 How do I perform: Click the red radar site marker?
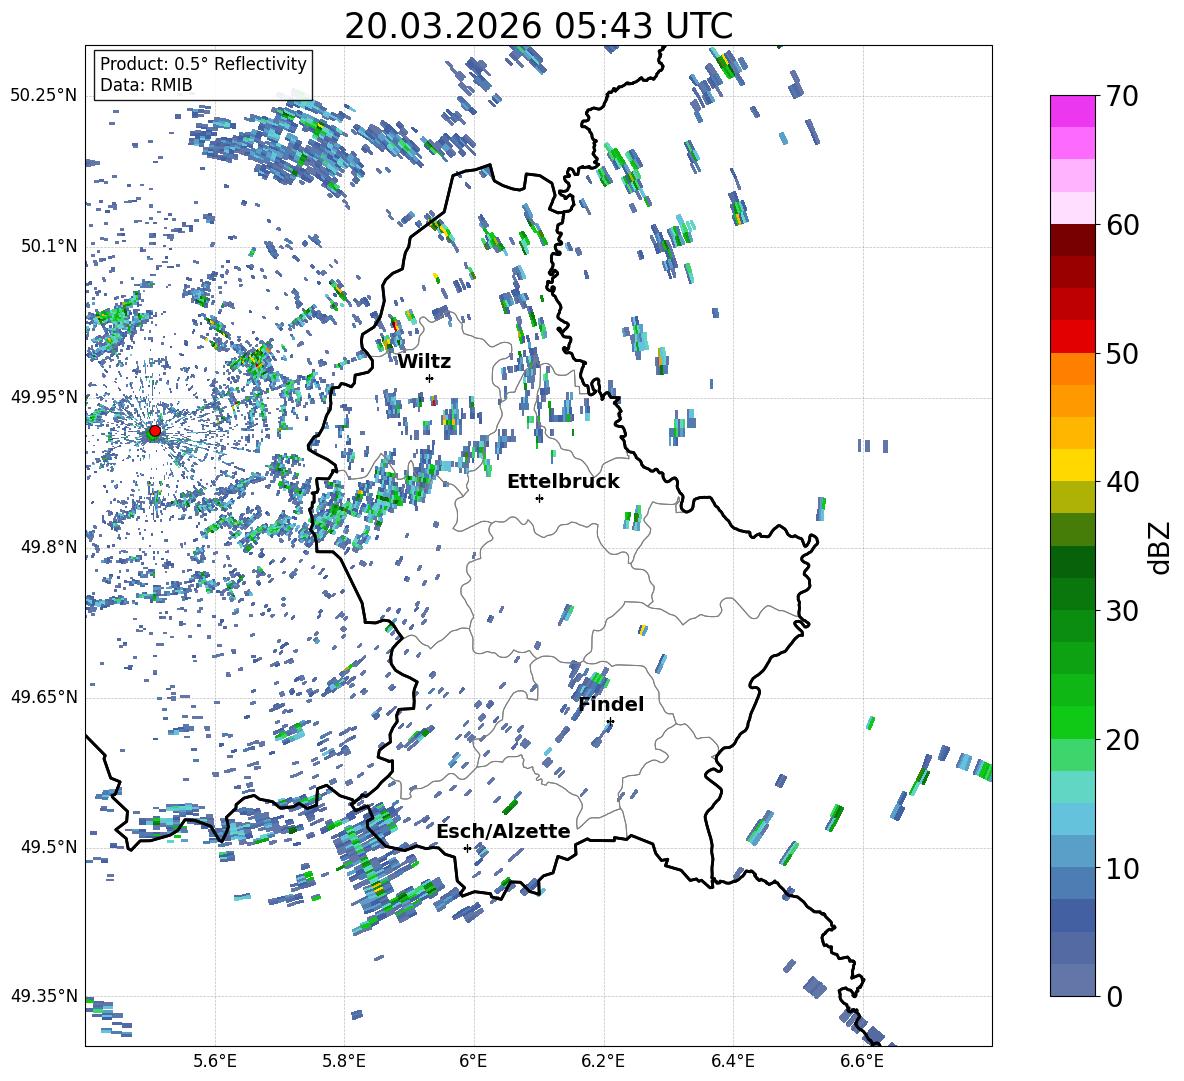point(154,431)
